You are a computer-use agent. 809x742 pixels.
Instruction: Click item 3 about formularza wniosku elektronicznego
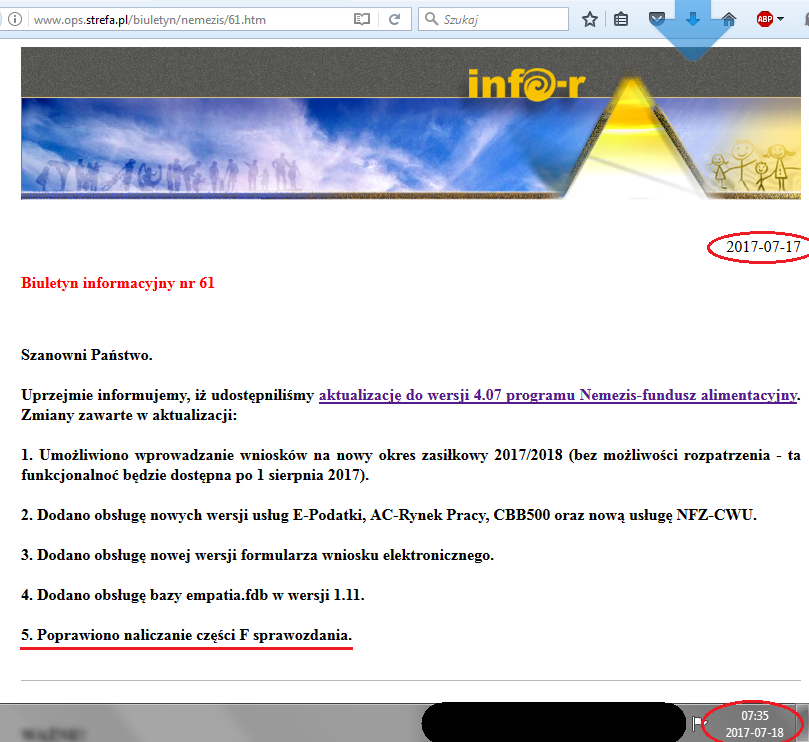(x=257, y=555)
